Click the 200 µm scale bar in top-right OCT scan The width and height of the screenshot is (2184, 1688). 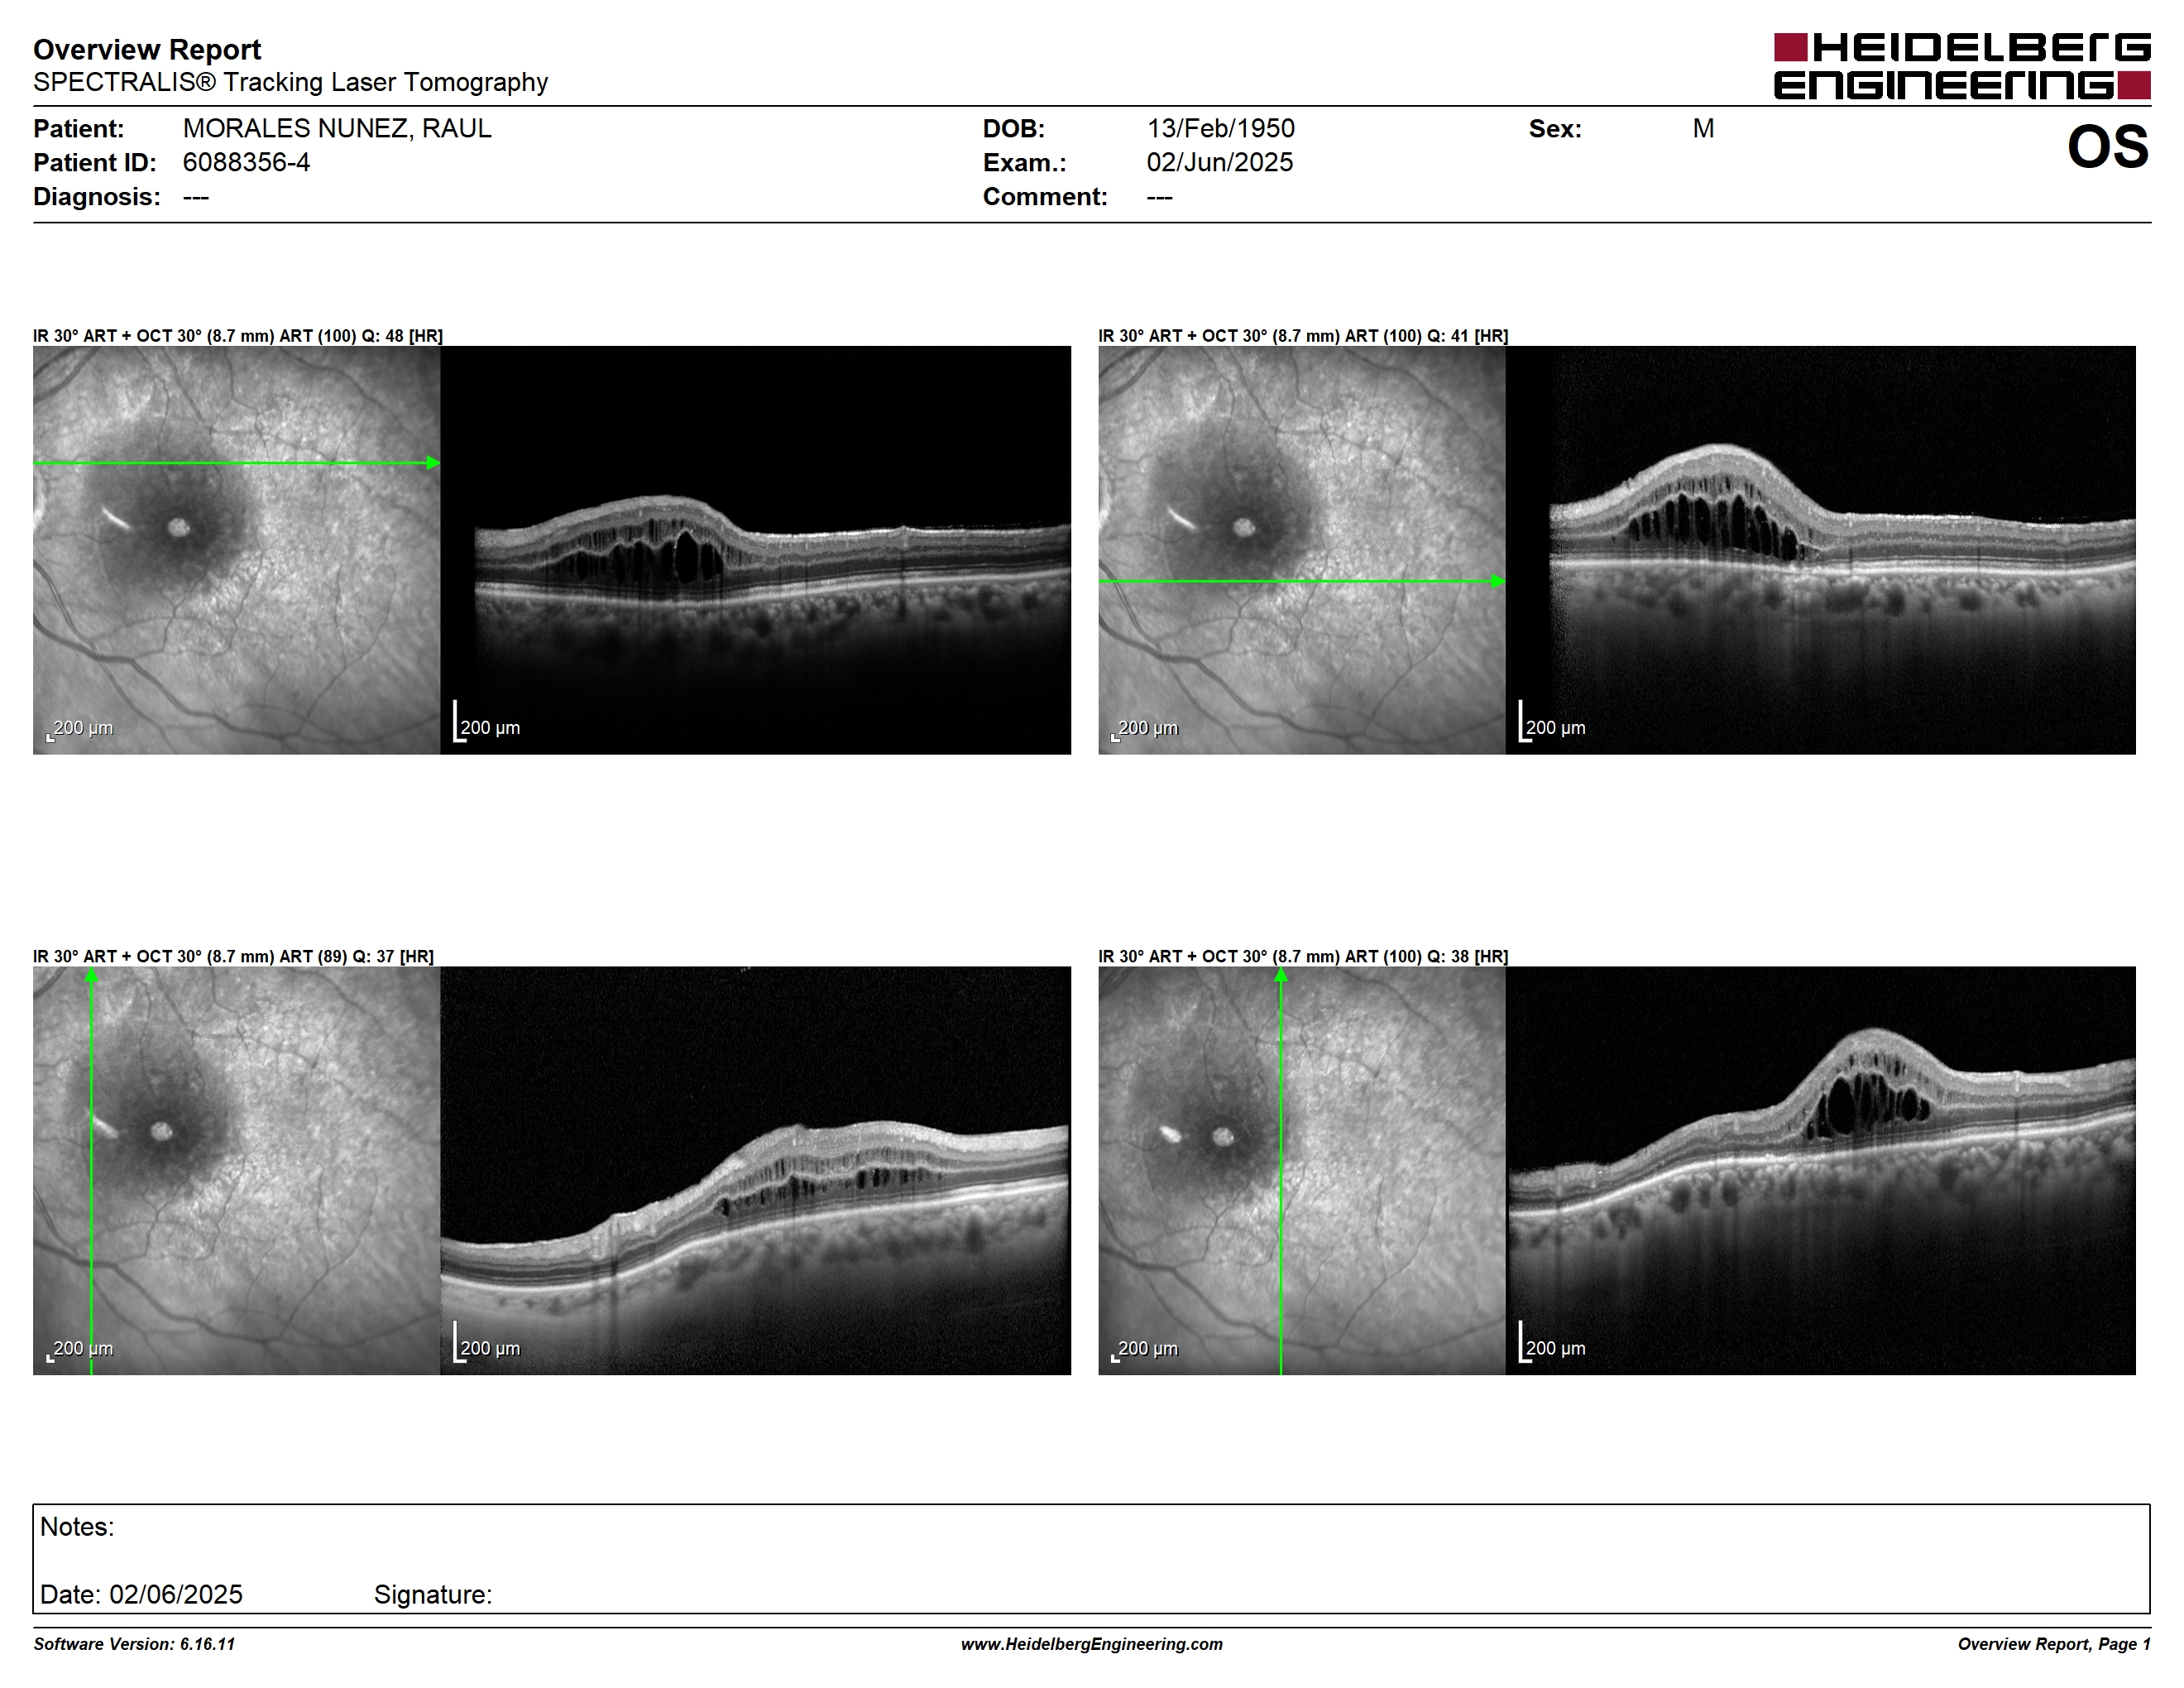(1553, 722)
